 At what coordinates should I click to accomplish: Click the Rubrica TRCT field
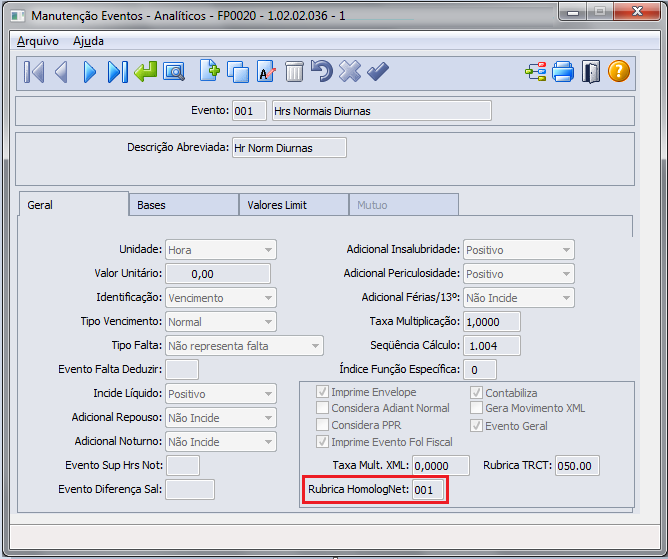[x=577, y=465]
